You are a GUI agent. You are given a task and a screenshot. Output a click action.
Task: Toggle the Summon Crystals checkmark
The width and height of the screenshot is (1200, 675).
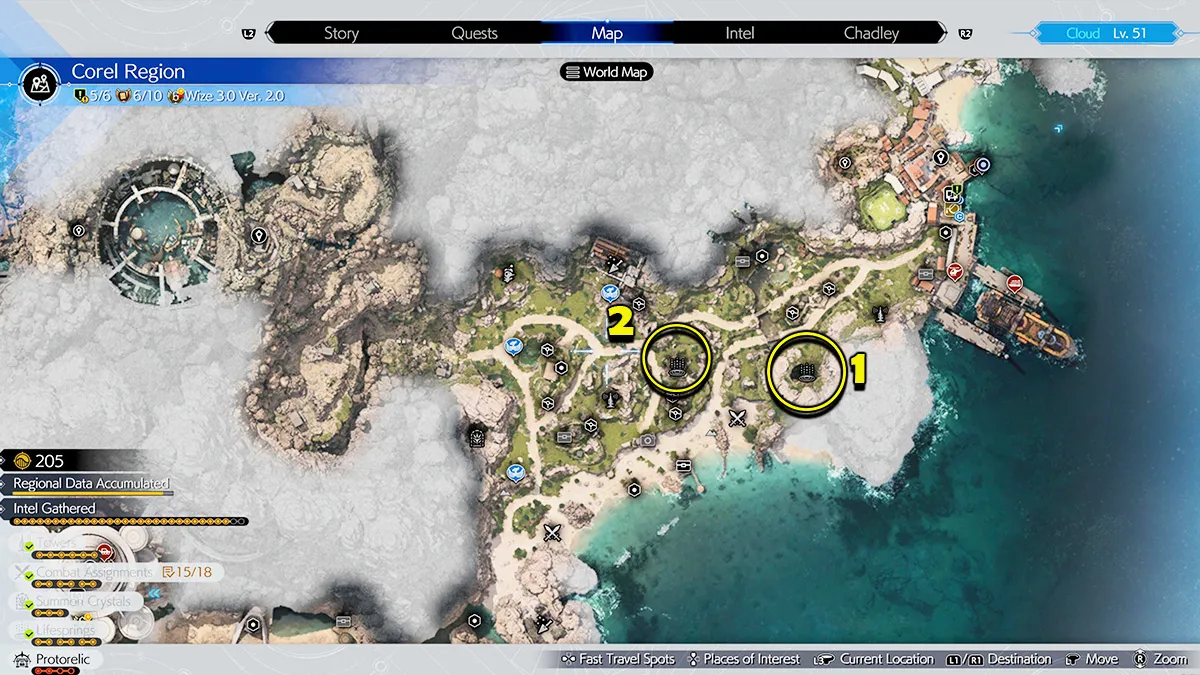(x=29, y=603)
